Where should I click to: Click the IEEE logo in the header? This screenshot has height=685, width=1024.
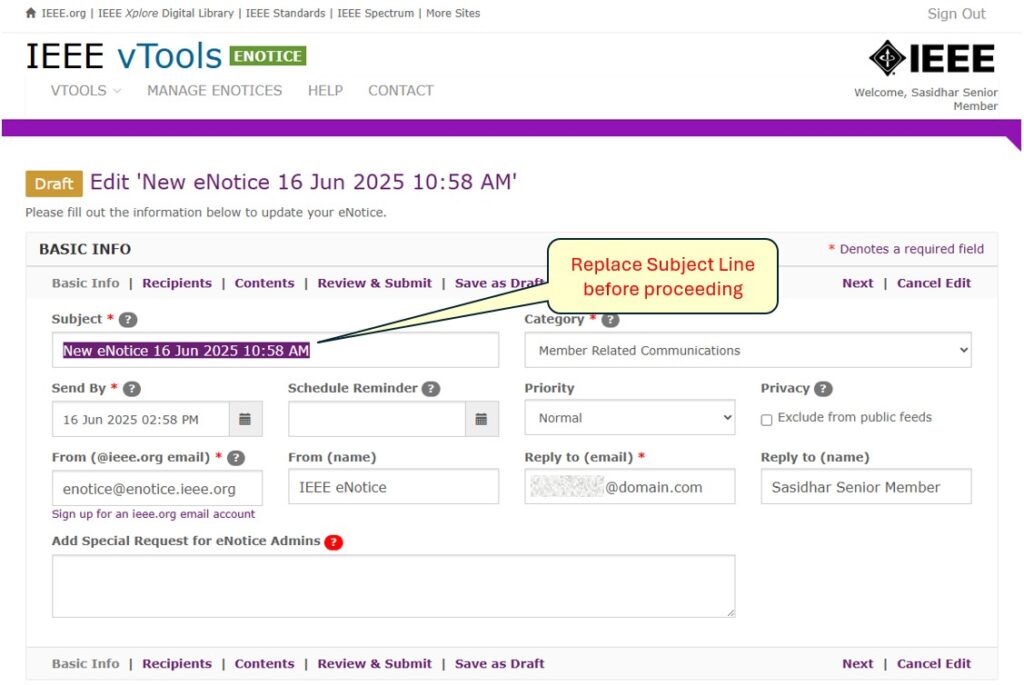click(932, 58)
